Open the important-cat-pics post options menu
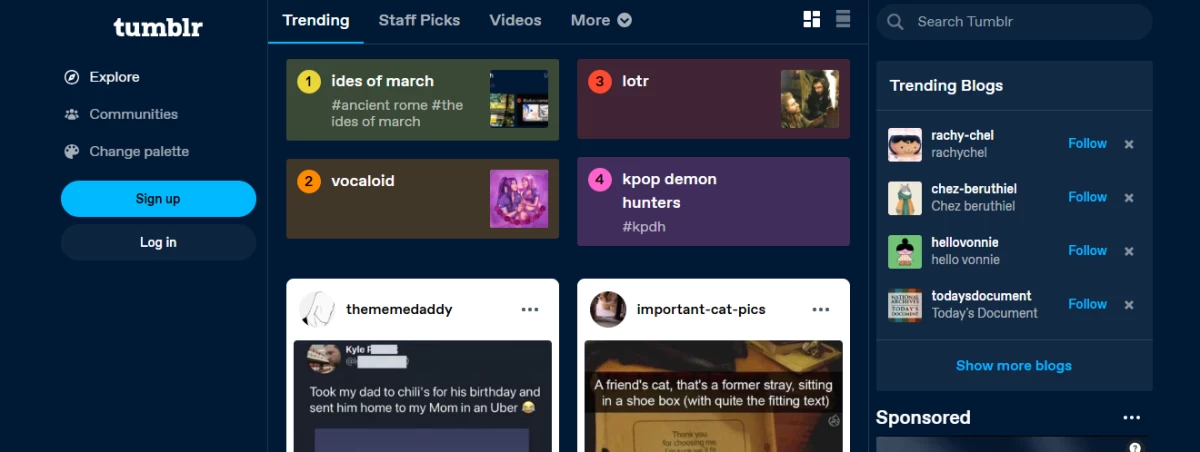This screenshot has width=1200, height=452. click(821, 310)
